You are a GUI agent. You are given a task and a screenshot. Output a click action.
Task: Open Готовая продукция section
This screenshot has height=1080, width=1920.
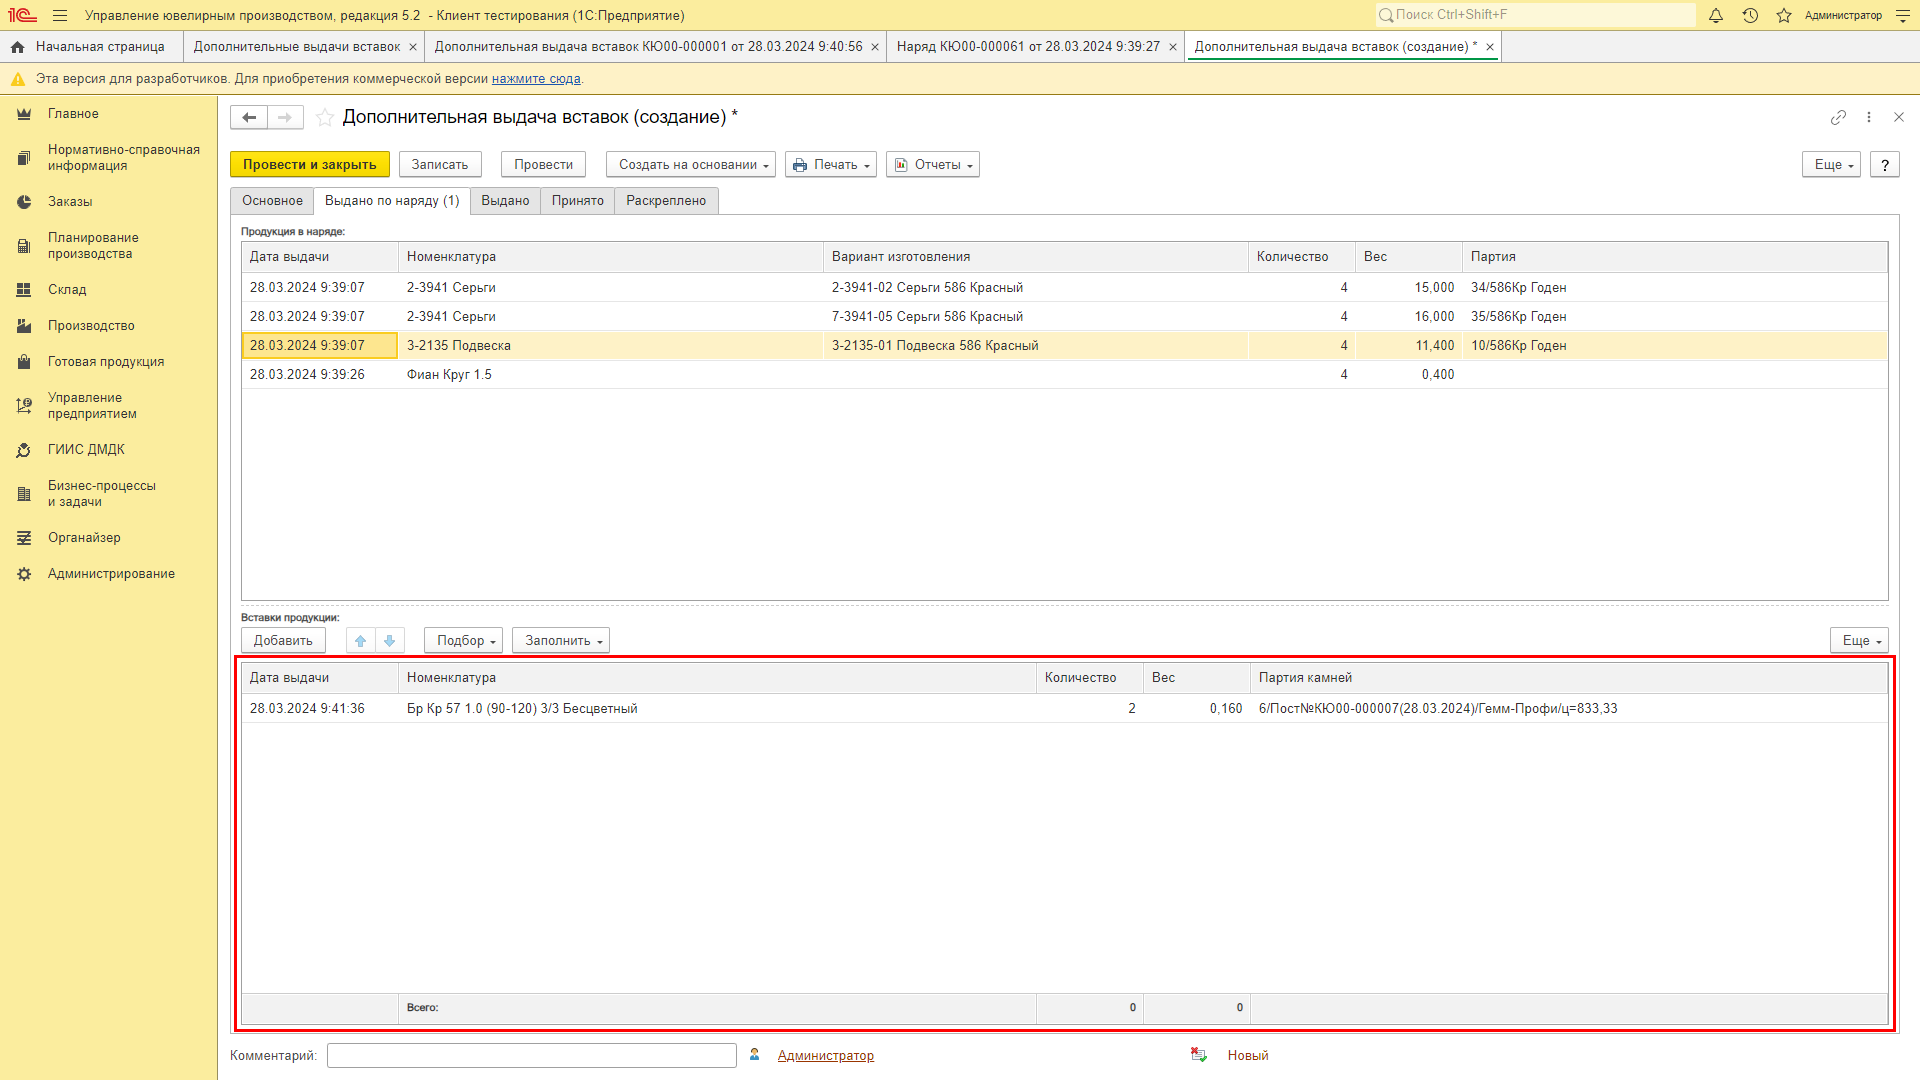[x=106, y=362]
